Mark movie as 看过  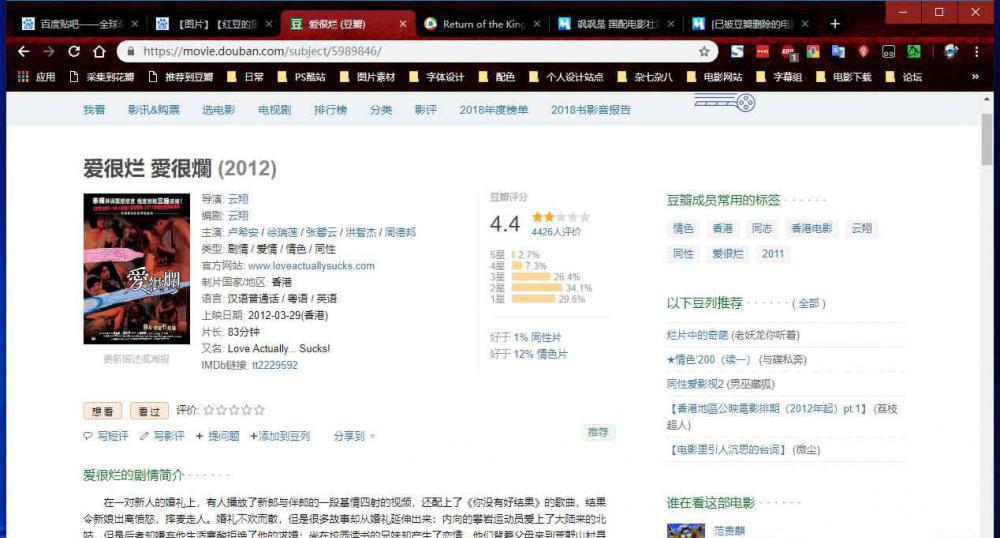click(149, 411)
